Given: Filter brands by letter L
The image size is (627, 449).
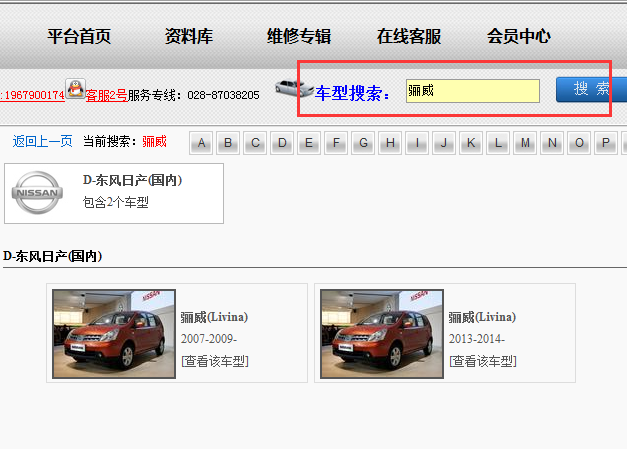Looking at the screenshot, I should tap(498, 143).
